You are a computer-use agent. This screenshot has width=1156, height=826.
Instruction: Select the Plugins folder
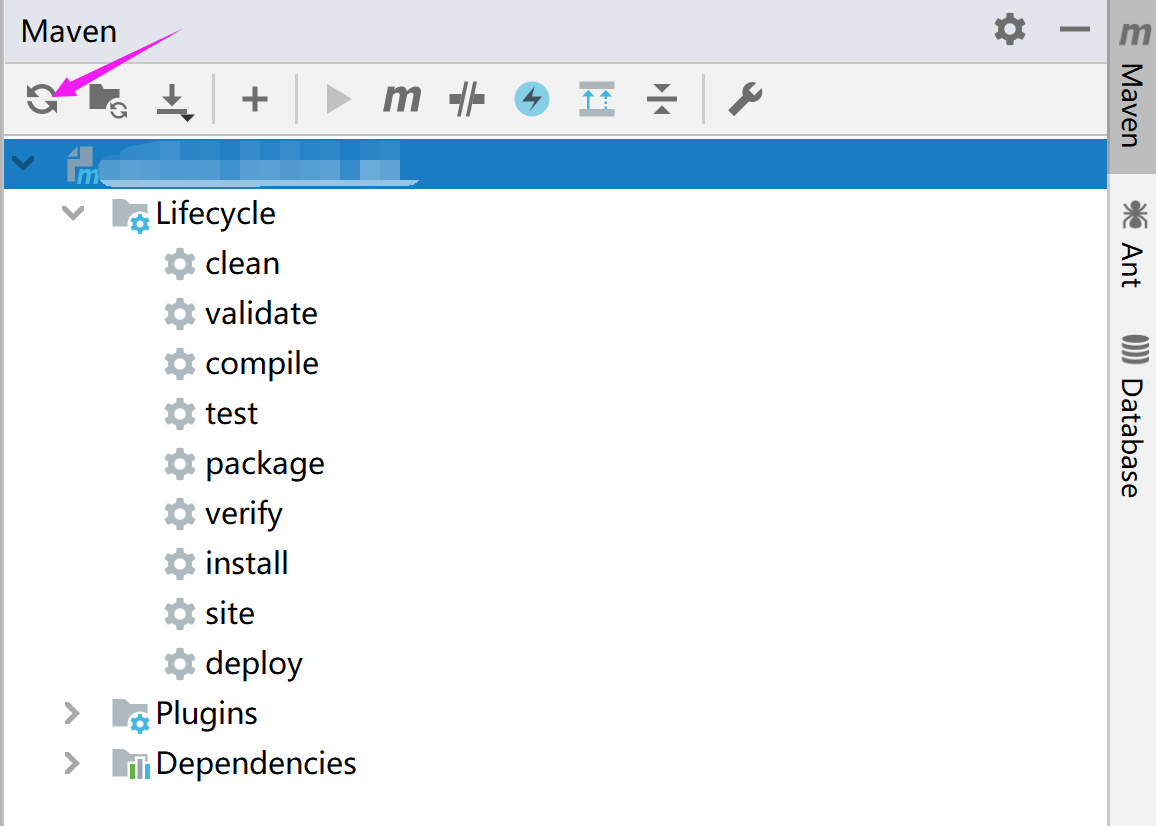[206, 713]
